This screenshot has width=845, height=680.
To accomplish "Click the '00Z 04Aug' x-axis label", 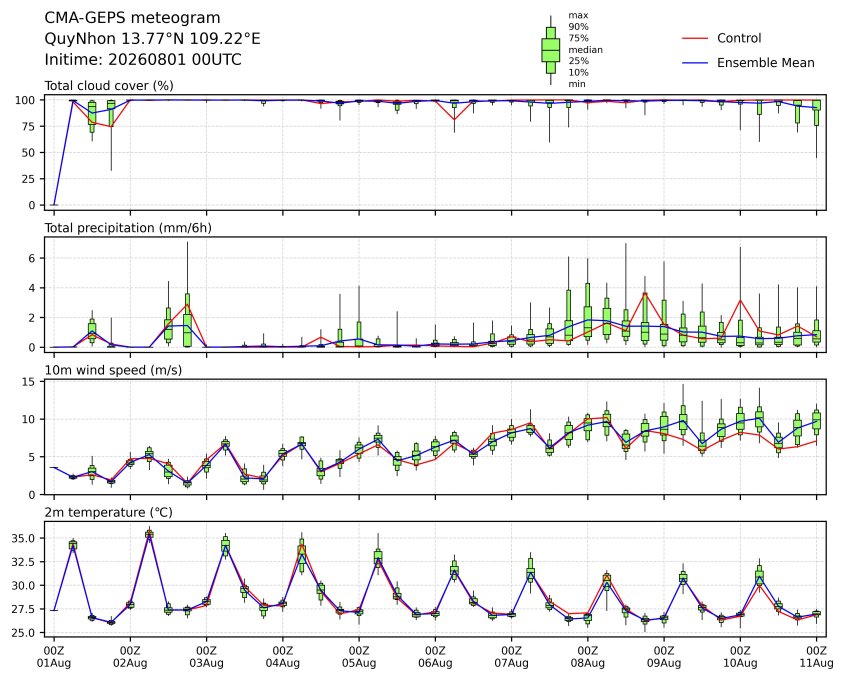I will tap(282, 657).
